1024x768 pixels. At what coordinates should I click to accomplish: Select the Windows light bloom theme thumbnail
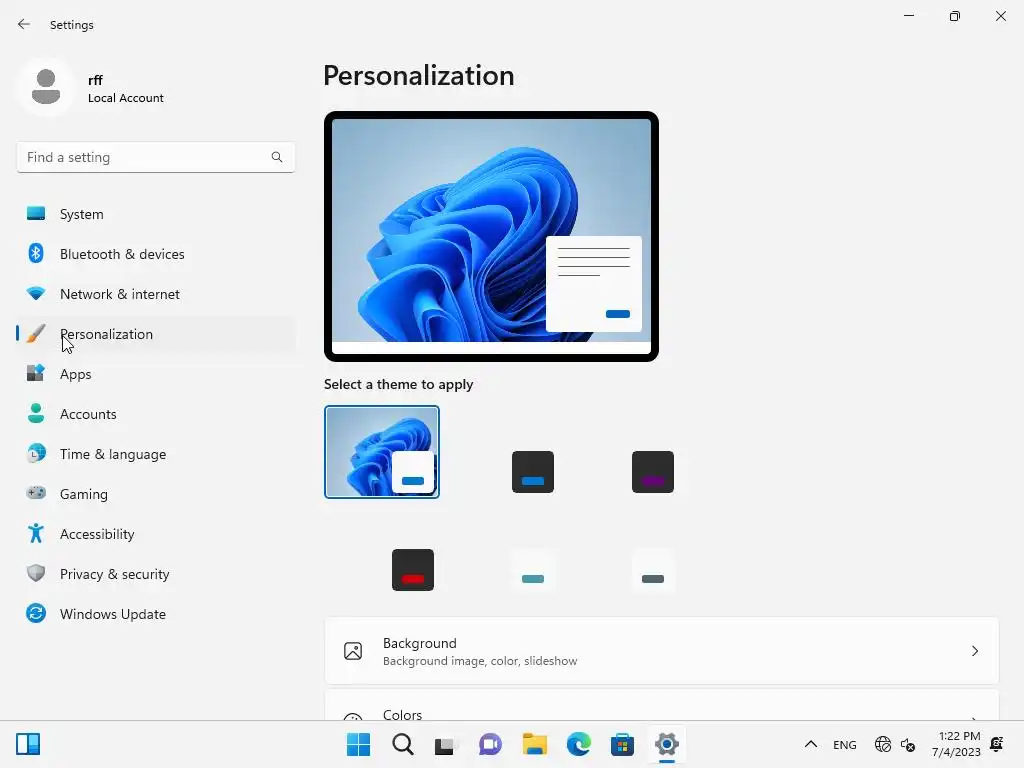point(382,452)
